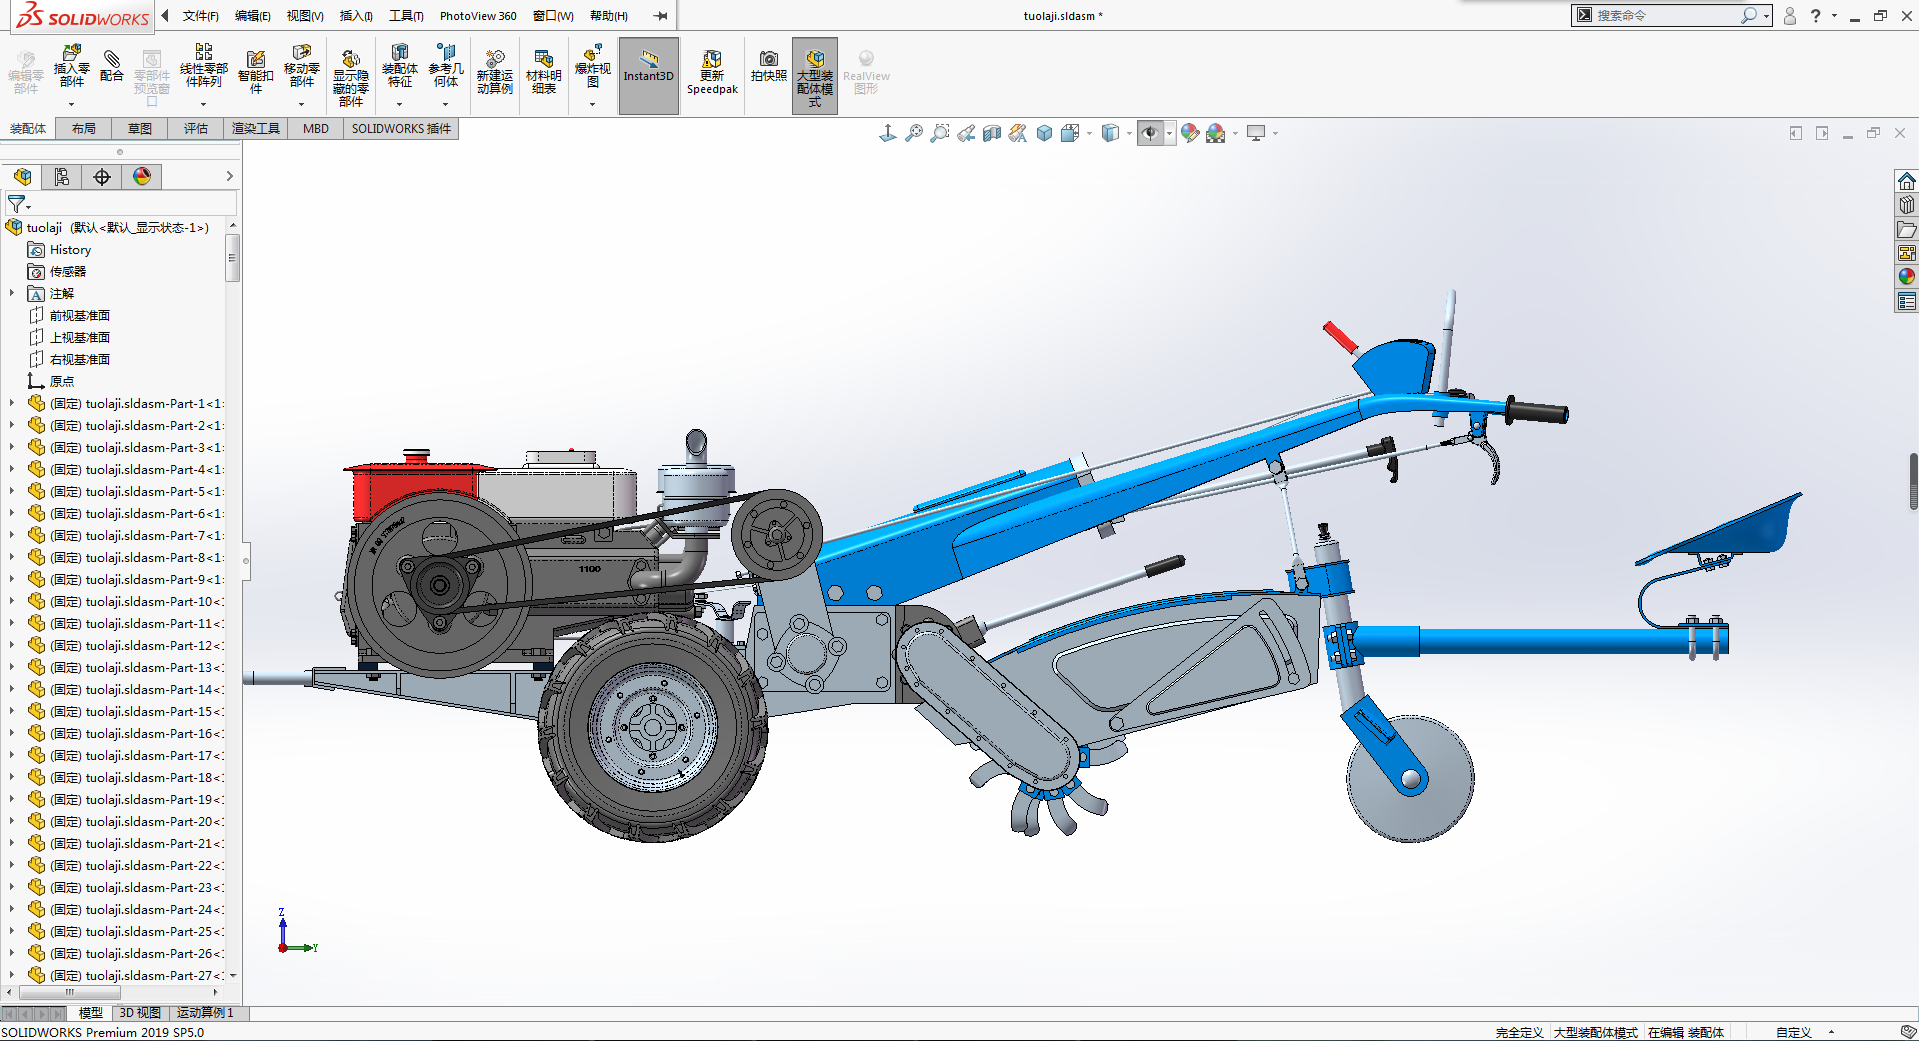1919x1041 pixels.
Task: Expand tuolaji.sldasm-Part-5 tree node
Action: [x=12, y=492]
